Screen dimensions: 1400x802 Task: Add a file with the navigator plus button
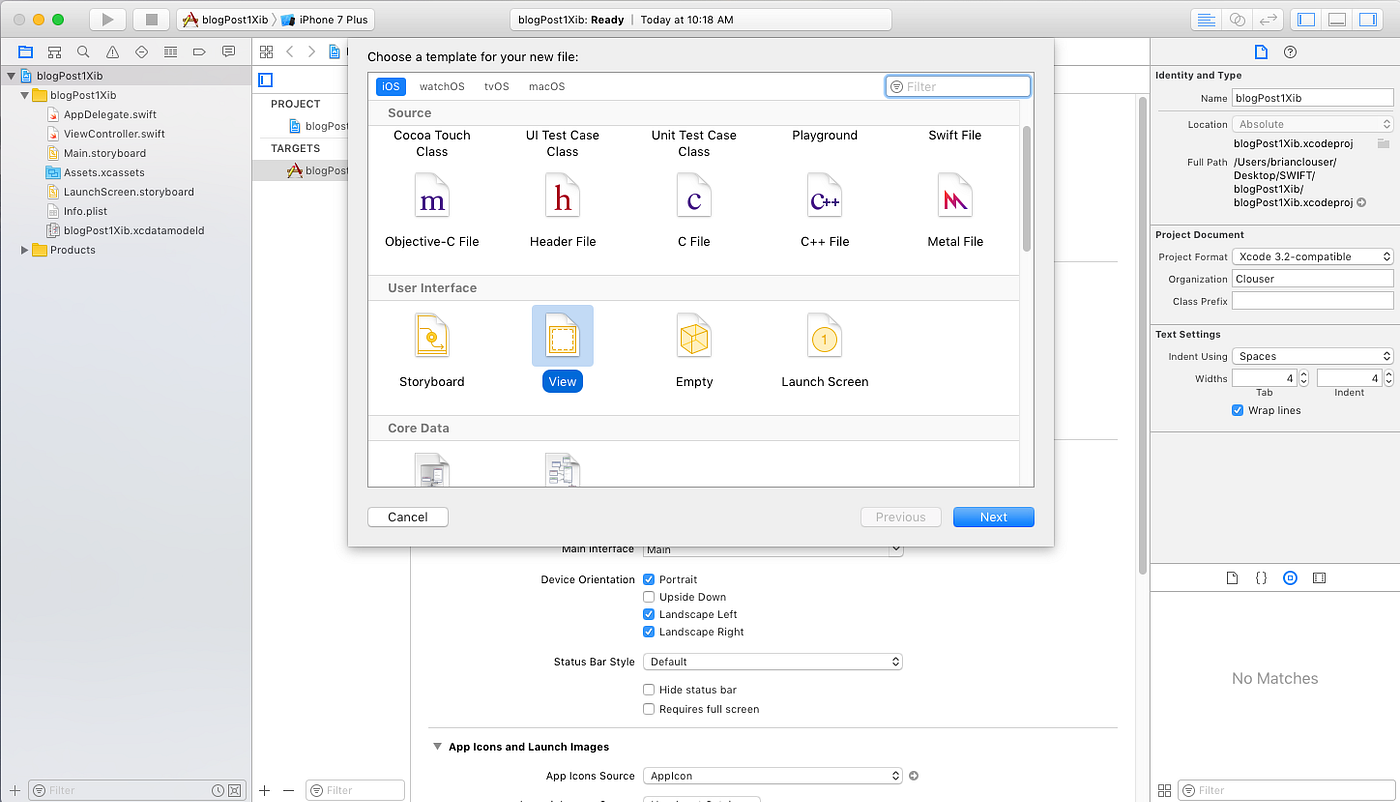14,790
